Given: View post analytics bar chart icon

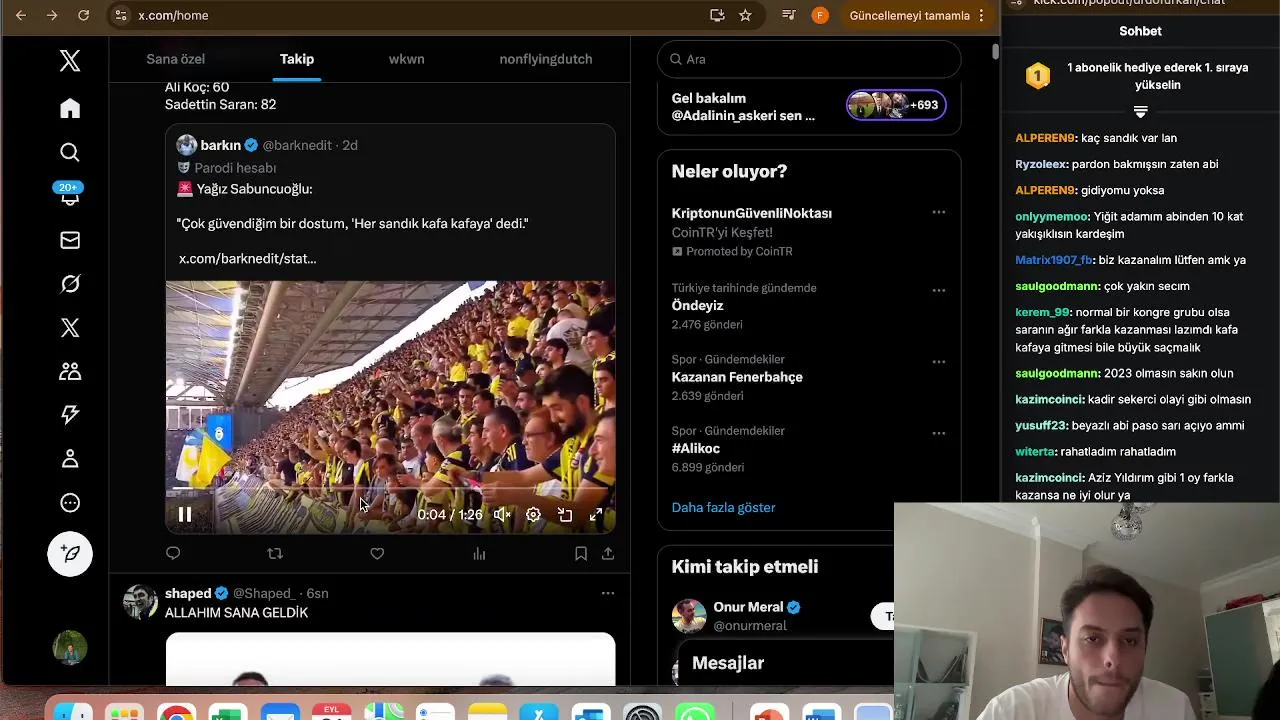Looking at the screenshot, I should (x=479, y=553).
